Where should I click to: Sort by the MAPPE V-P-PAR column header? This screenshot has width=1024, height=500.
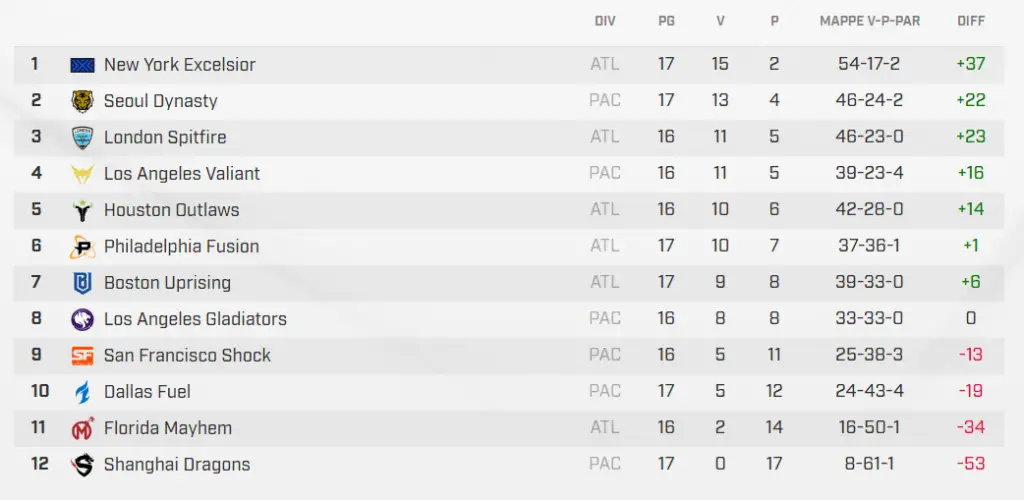(x=870, y=22)
